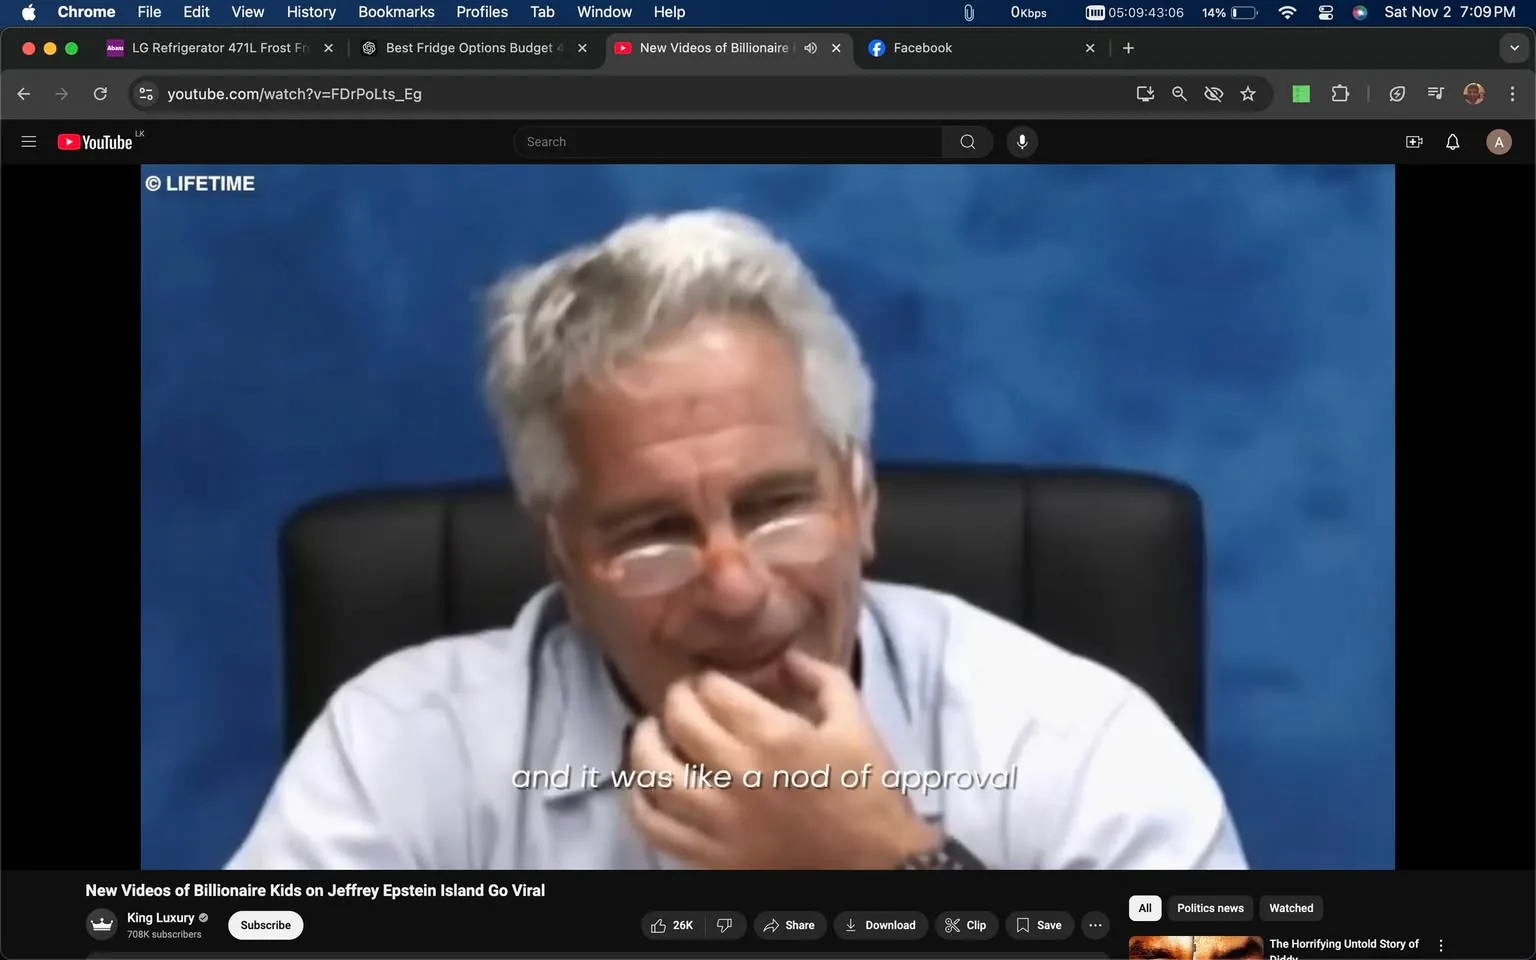The width and height of the screenshot is (1536, 960).
Task: Open the three-dot menu on the Diddy video
Action: click(1440, 943)
